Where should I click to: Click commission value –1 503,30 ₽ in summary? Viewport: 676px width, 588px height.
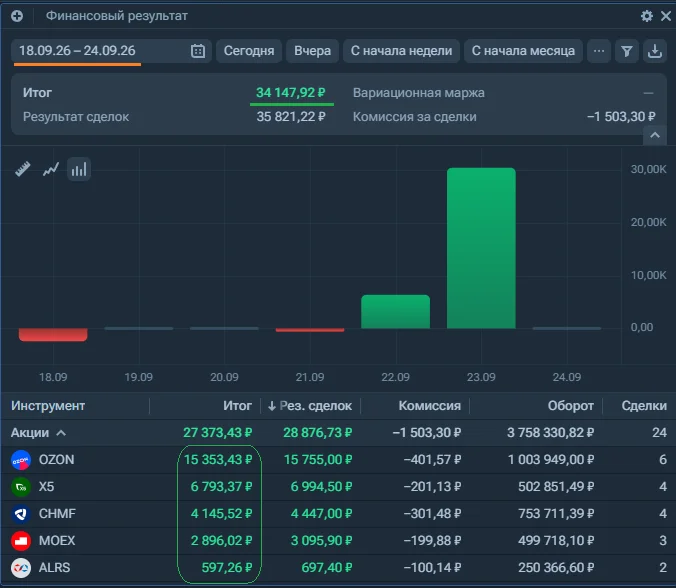tap(621, 117)
